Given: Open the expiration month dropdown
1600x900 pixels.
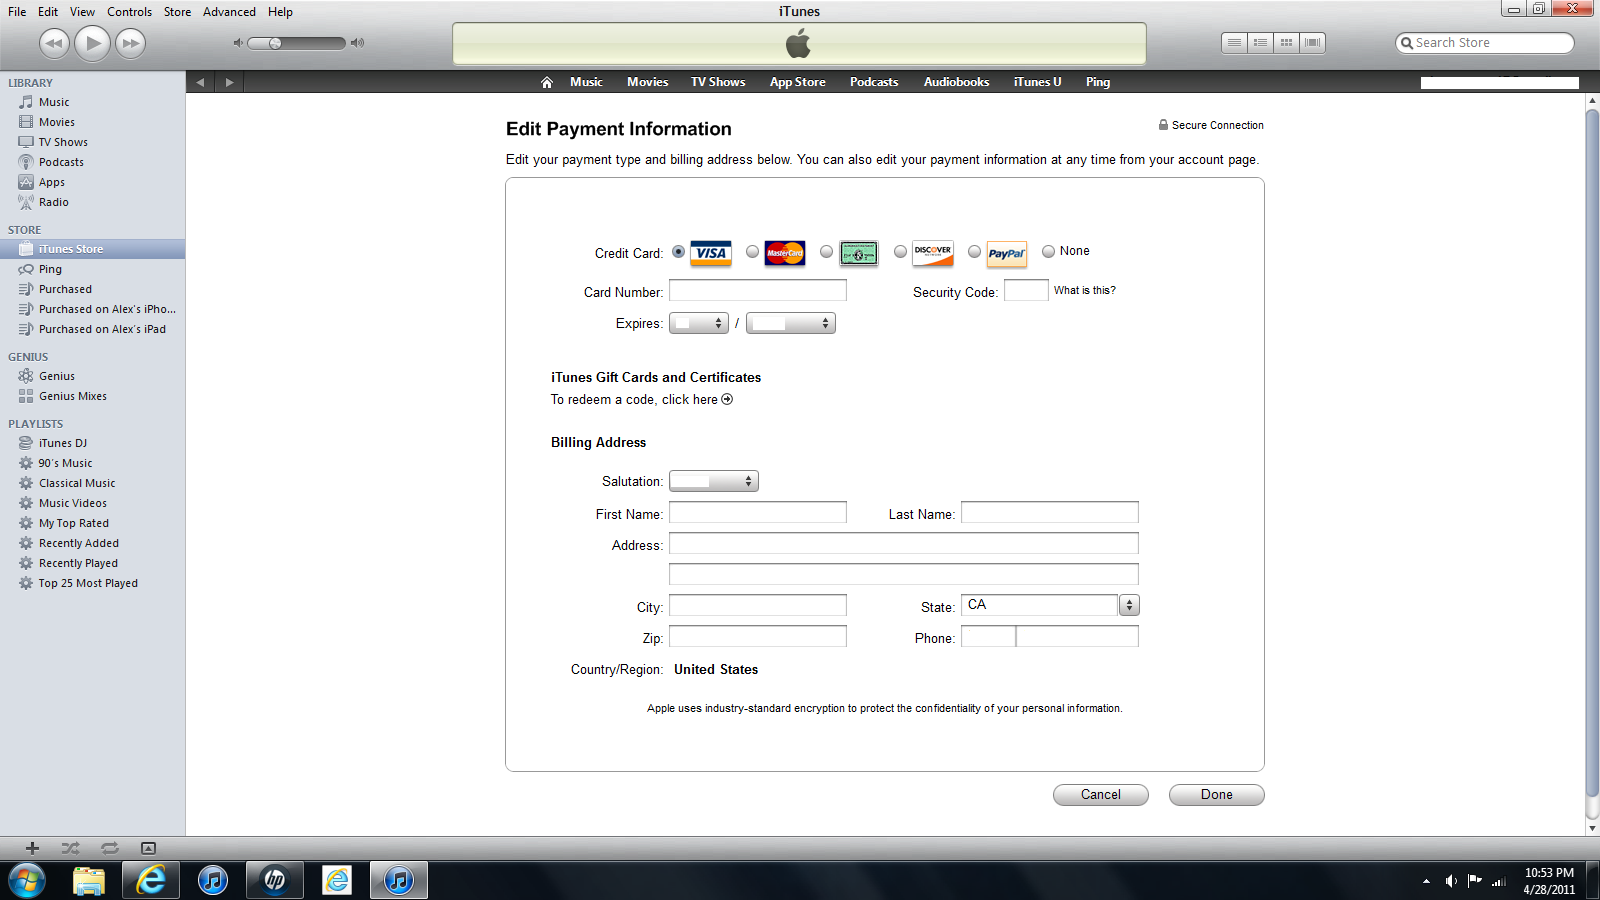Looking at the screenshot, I should (x=698, y=323).
